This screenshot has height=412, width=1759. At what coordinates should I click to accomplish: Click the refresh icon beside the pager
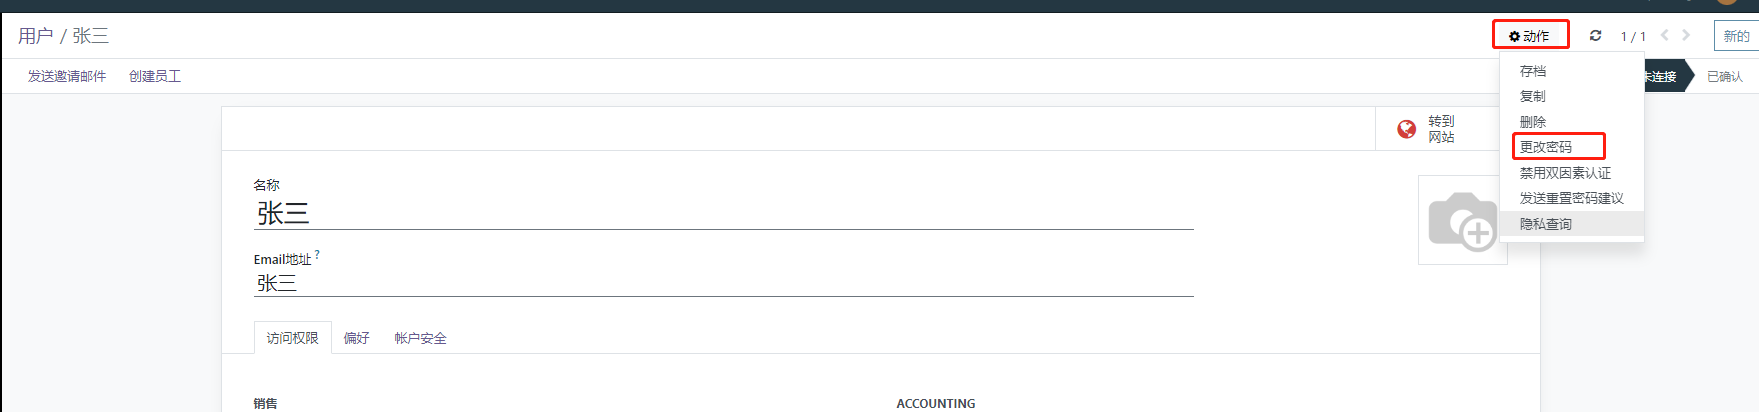[1595, 36]
